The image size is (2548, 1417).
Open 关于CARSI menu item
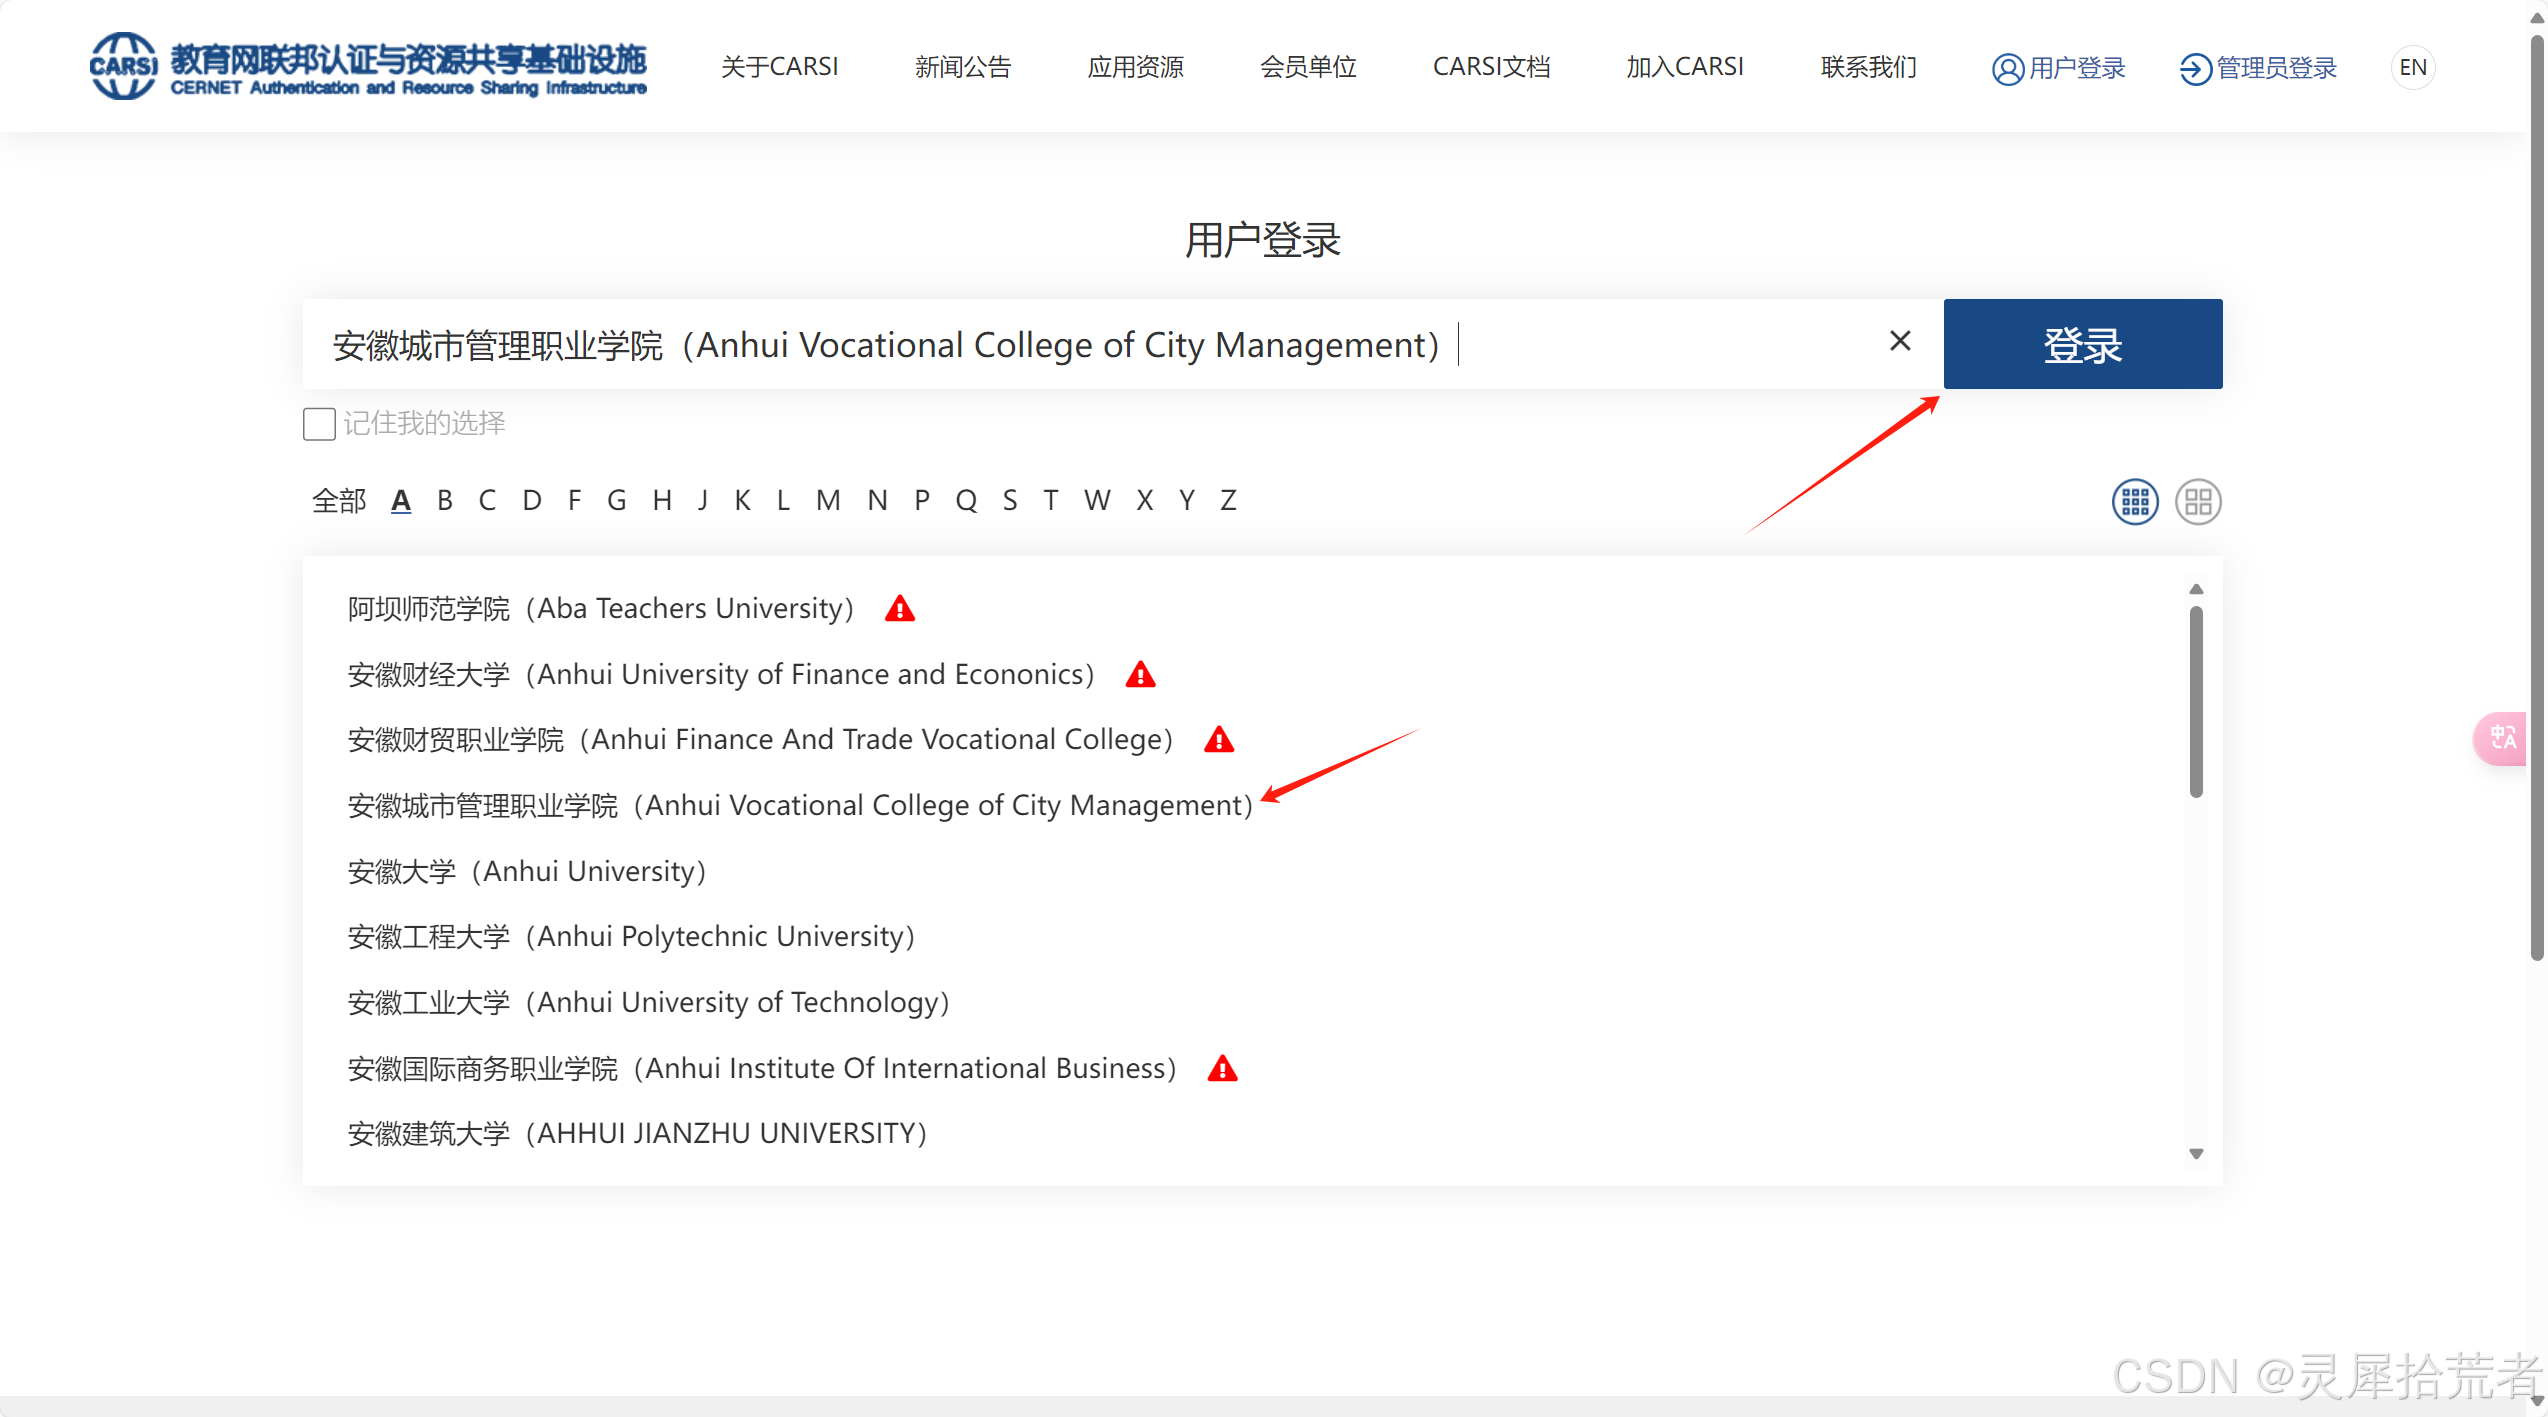(x=779, y=67)
